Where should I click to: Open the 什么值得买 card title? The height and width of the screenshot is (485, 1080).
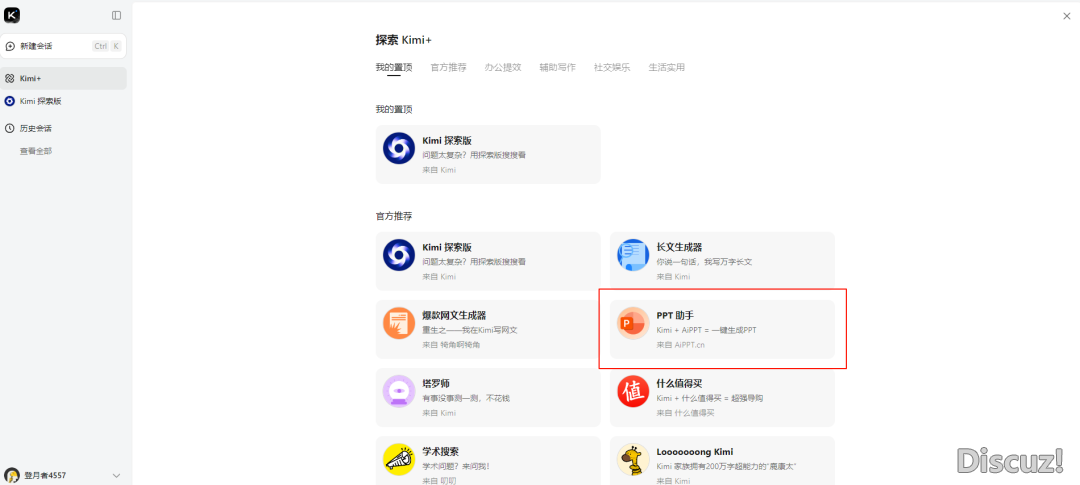coord(679,384)
